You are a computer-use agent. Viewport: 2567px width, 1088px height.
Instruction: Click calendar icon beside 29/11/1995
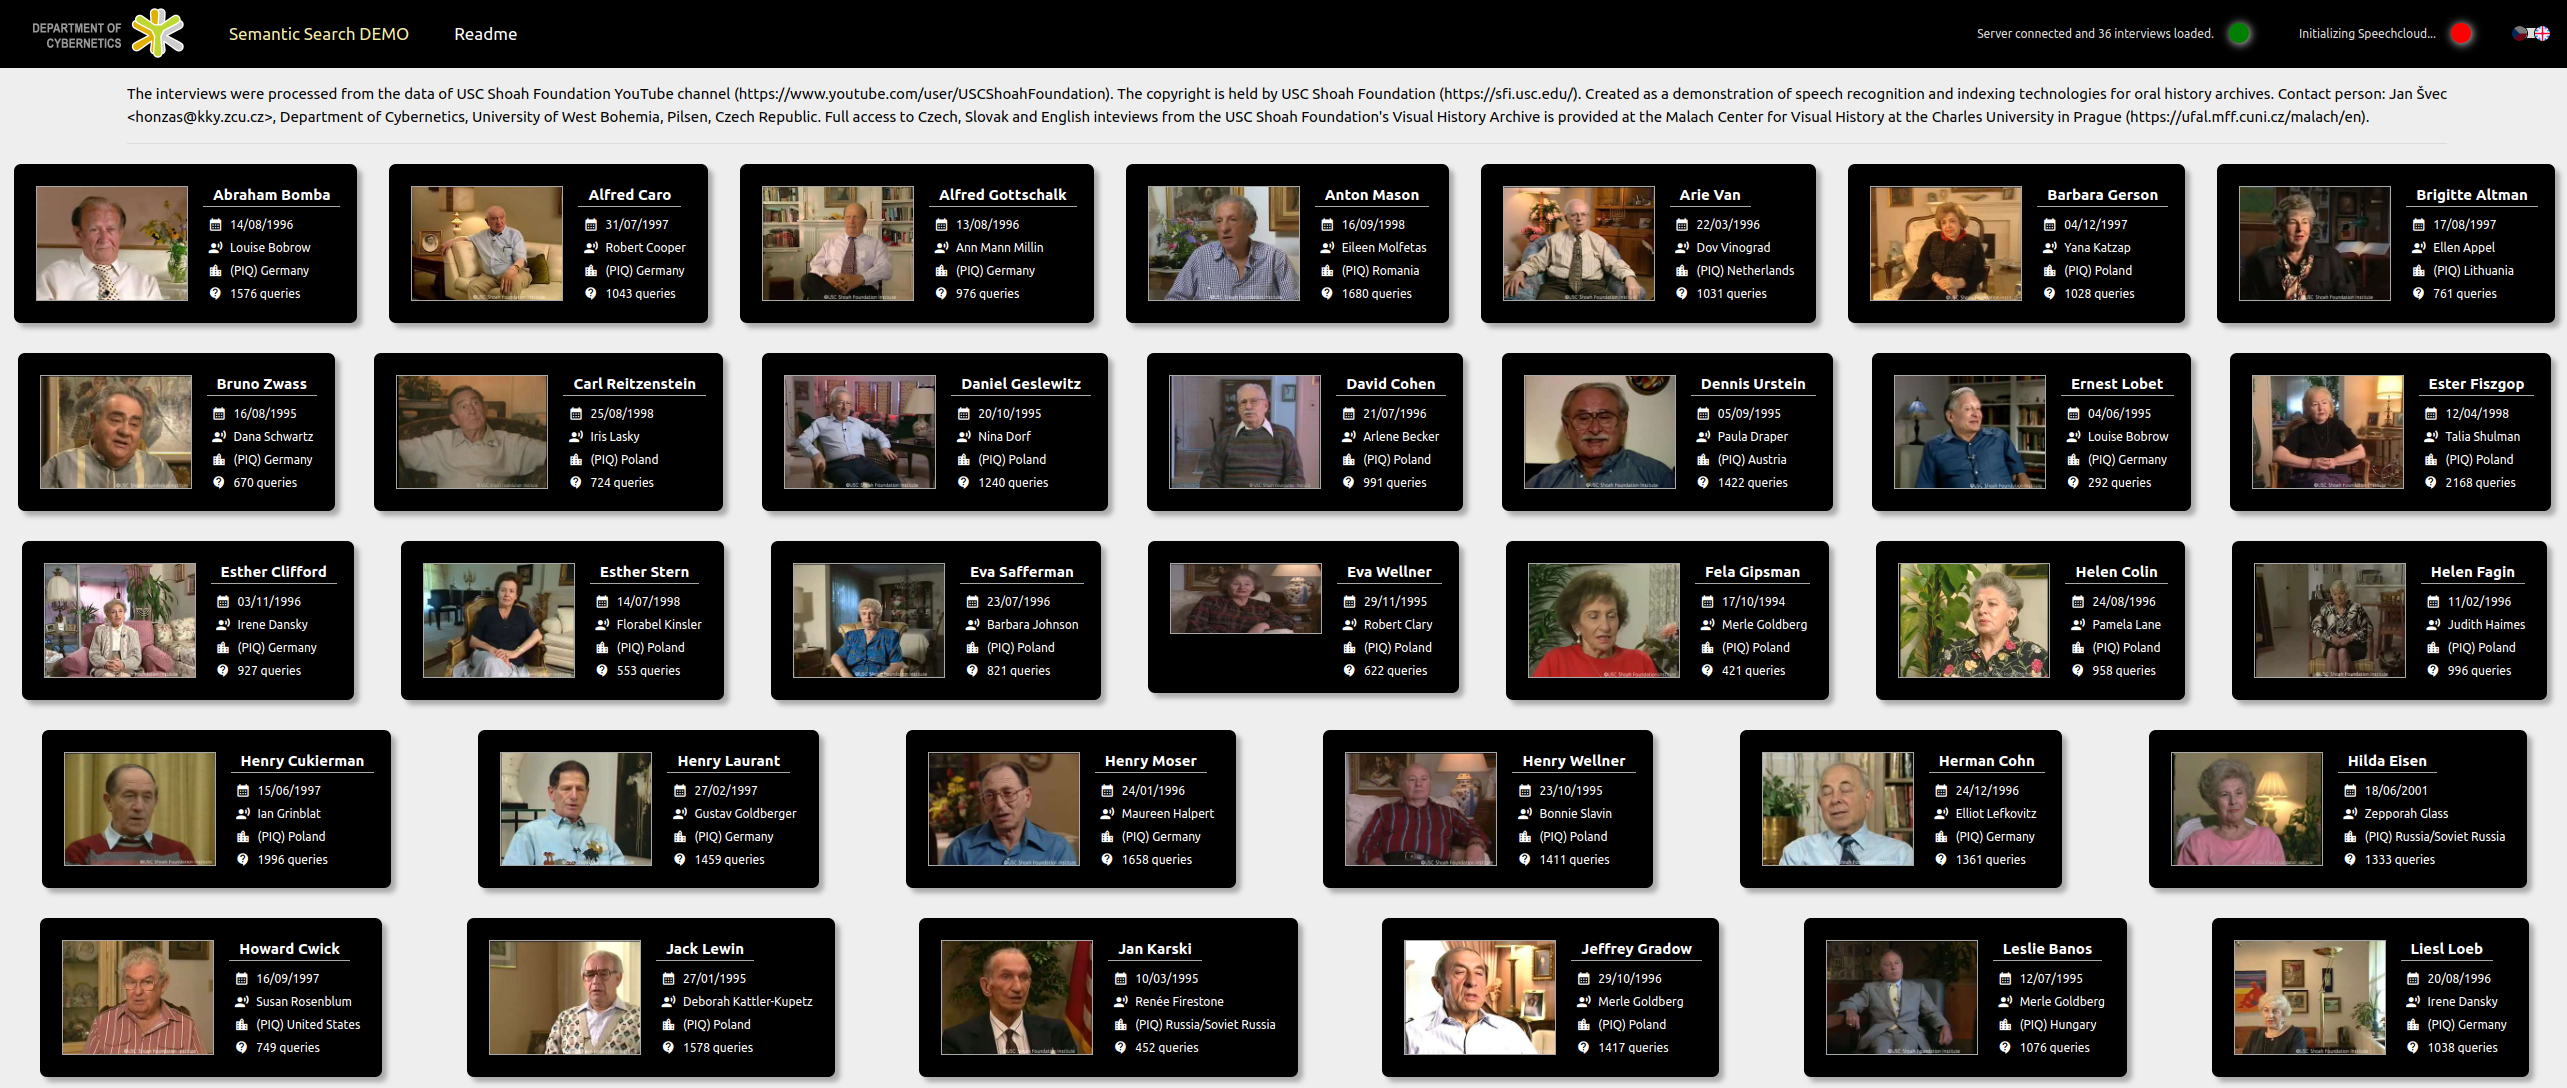click(1349, 602)
